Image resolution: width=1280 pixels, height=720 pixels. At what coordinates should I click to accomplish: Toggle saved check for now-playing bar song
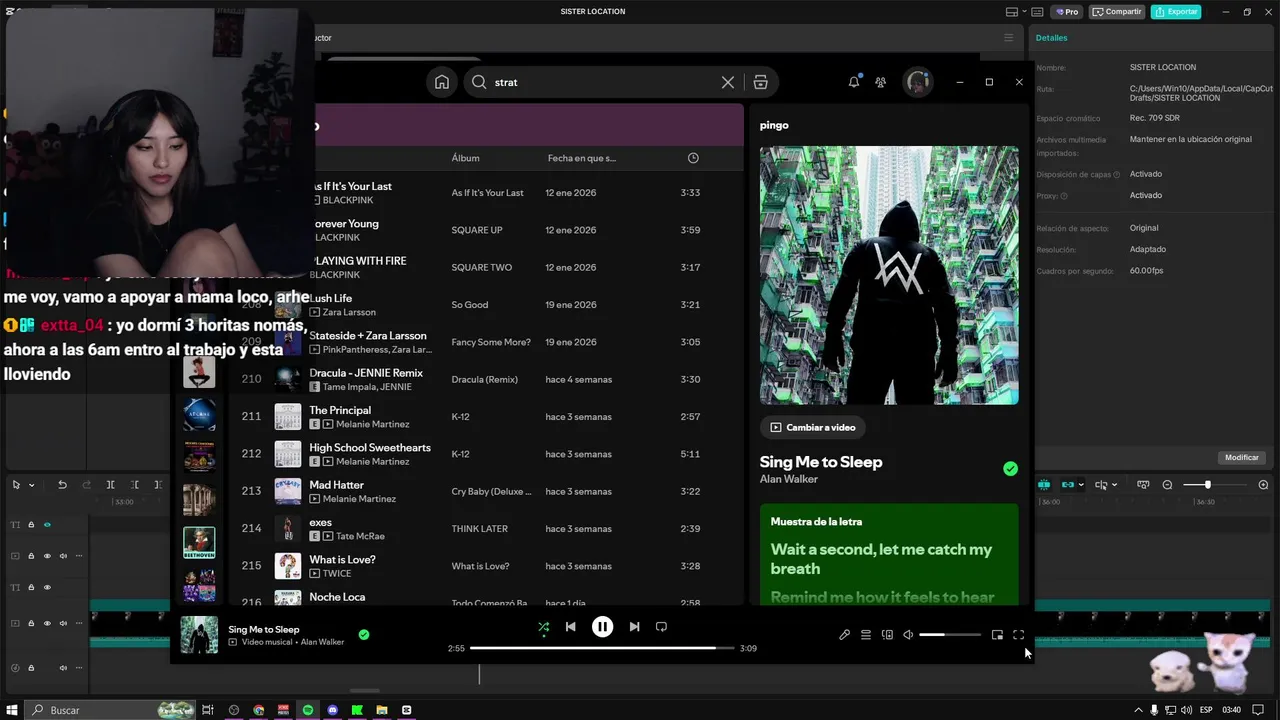click(x=364, y=634)
